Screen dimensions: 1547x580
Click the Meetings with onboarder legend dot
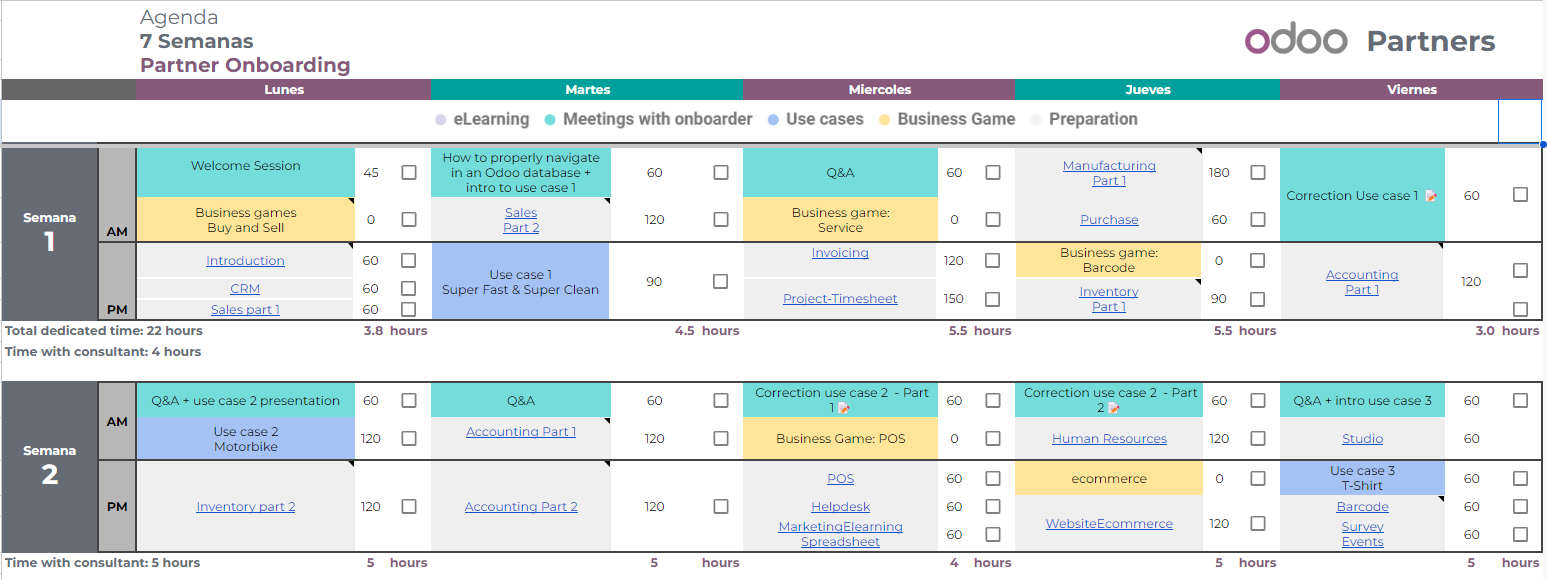tap(550, 120)
